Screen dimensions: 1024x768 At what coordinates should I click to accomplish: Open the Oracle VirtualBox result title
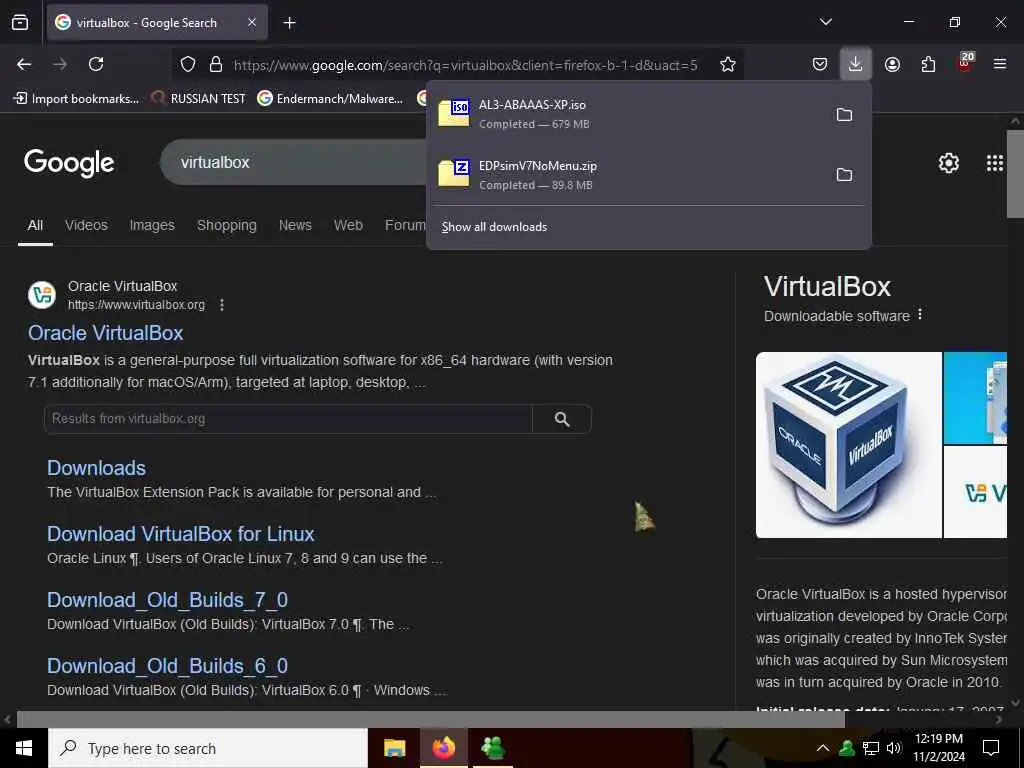106,333
